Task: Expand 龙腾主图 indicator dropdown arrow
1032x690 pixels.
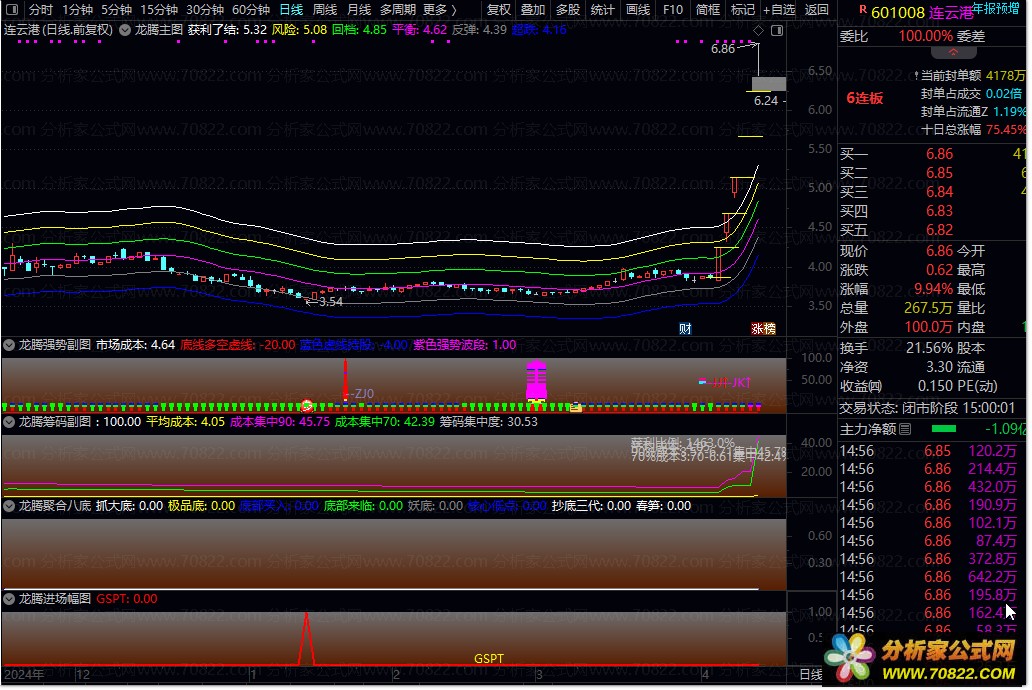Action: point(124,30)
